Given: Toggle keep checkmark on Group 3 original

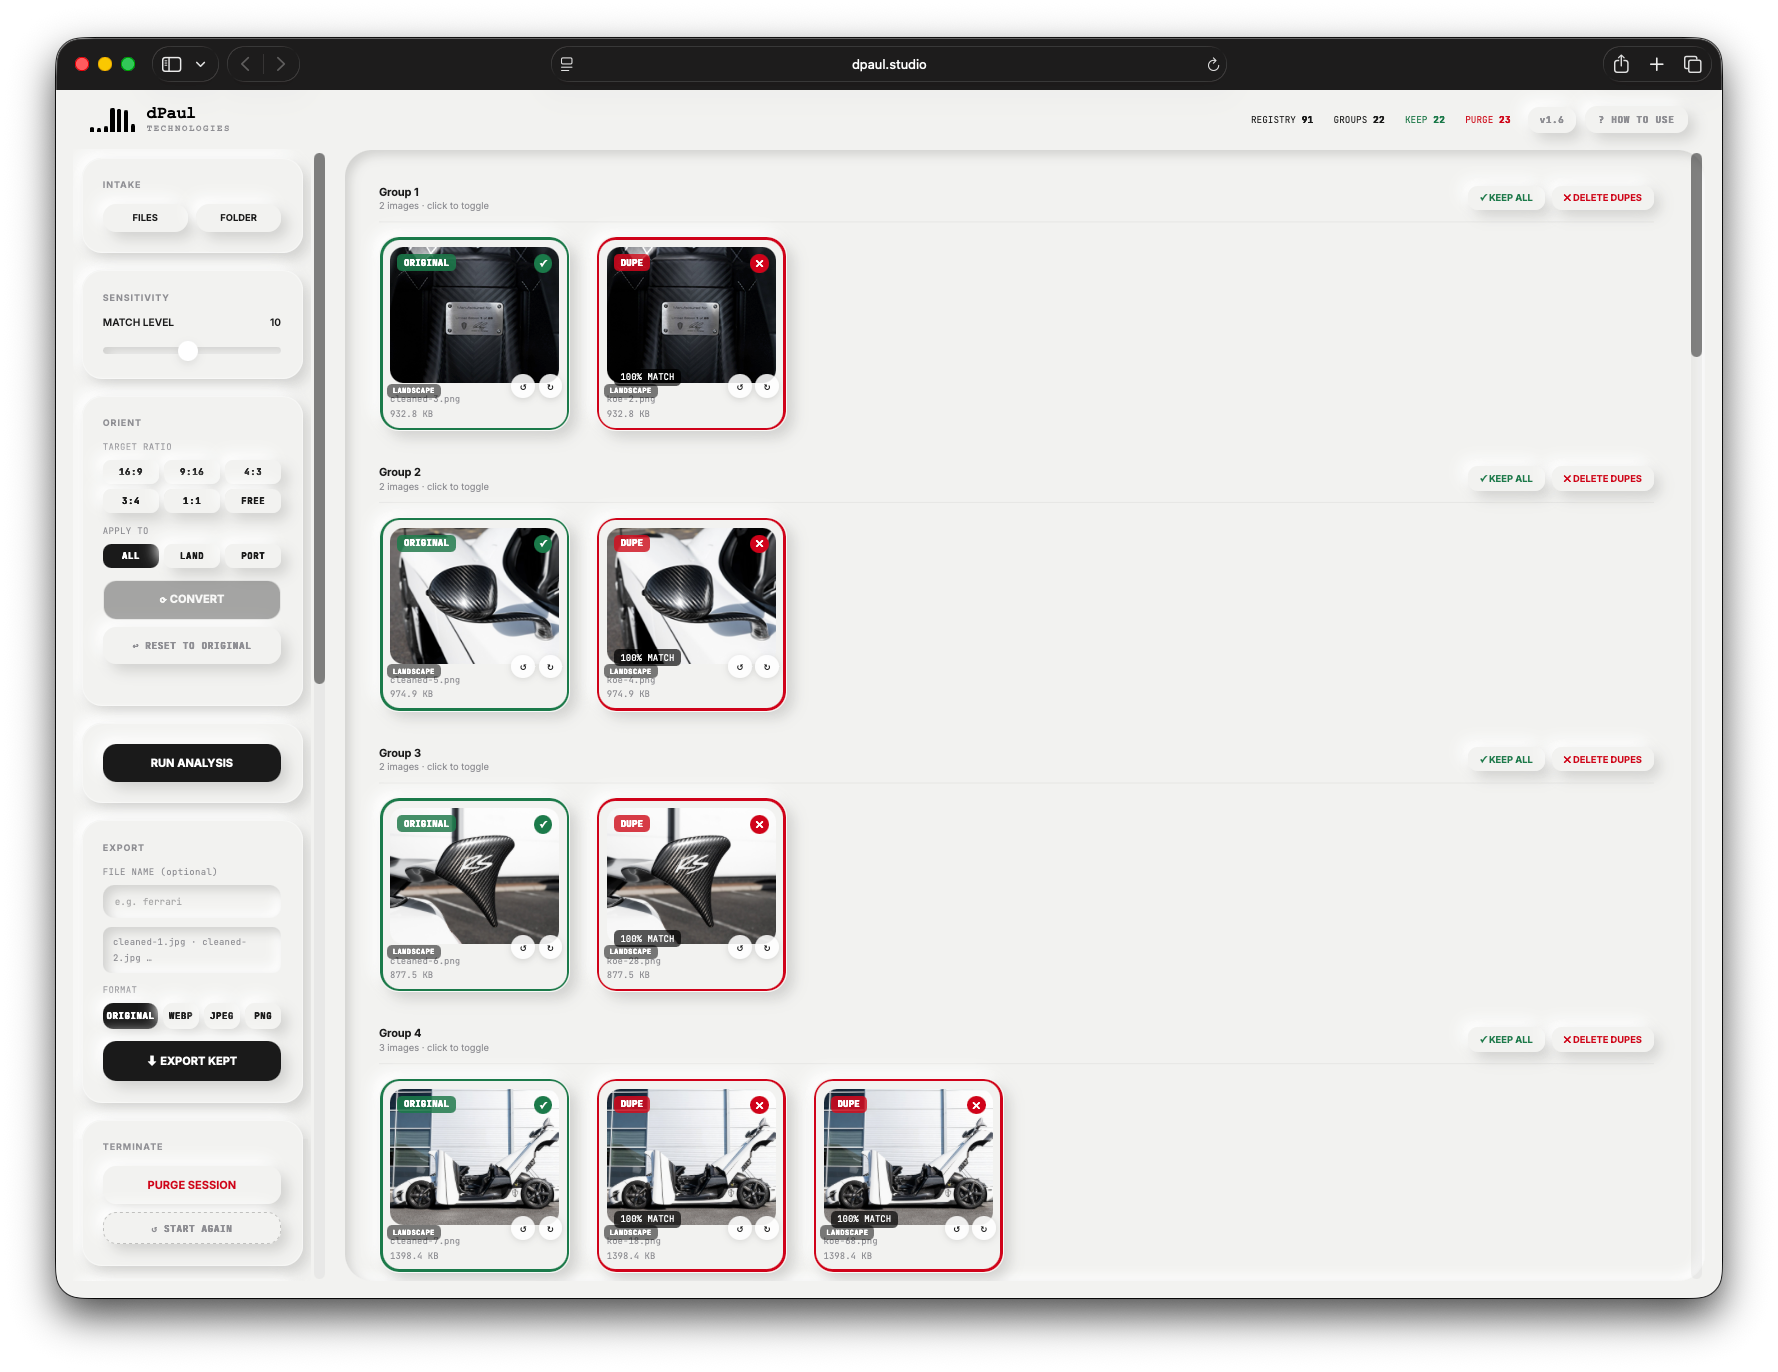Looking at the screenshot, I should (x=543, y=825).
